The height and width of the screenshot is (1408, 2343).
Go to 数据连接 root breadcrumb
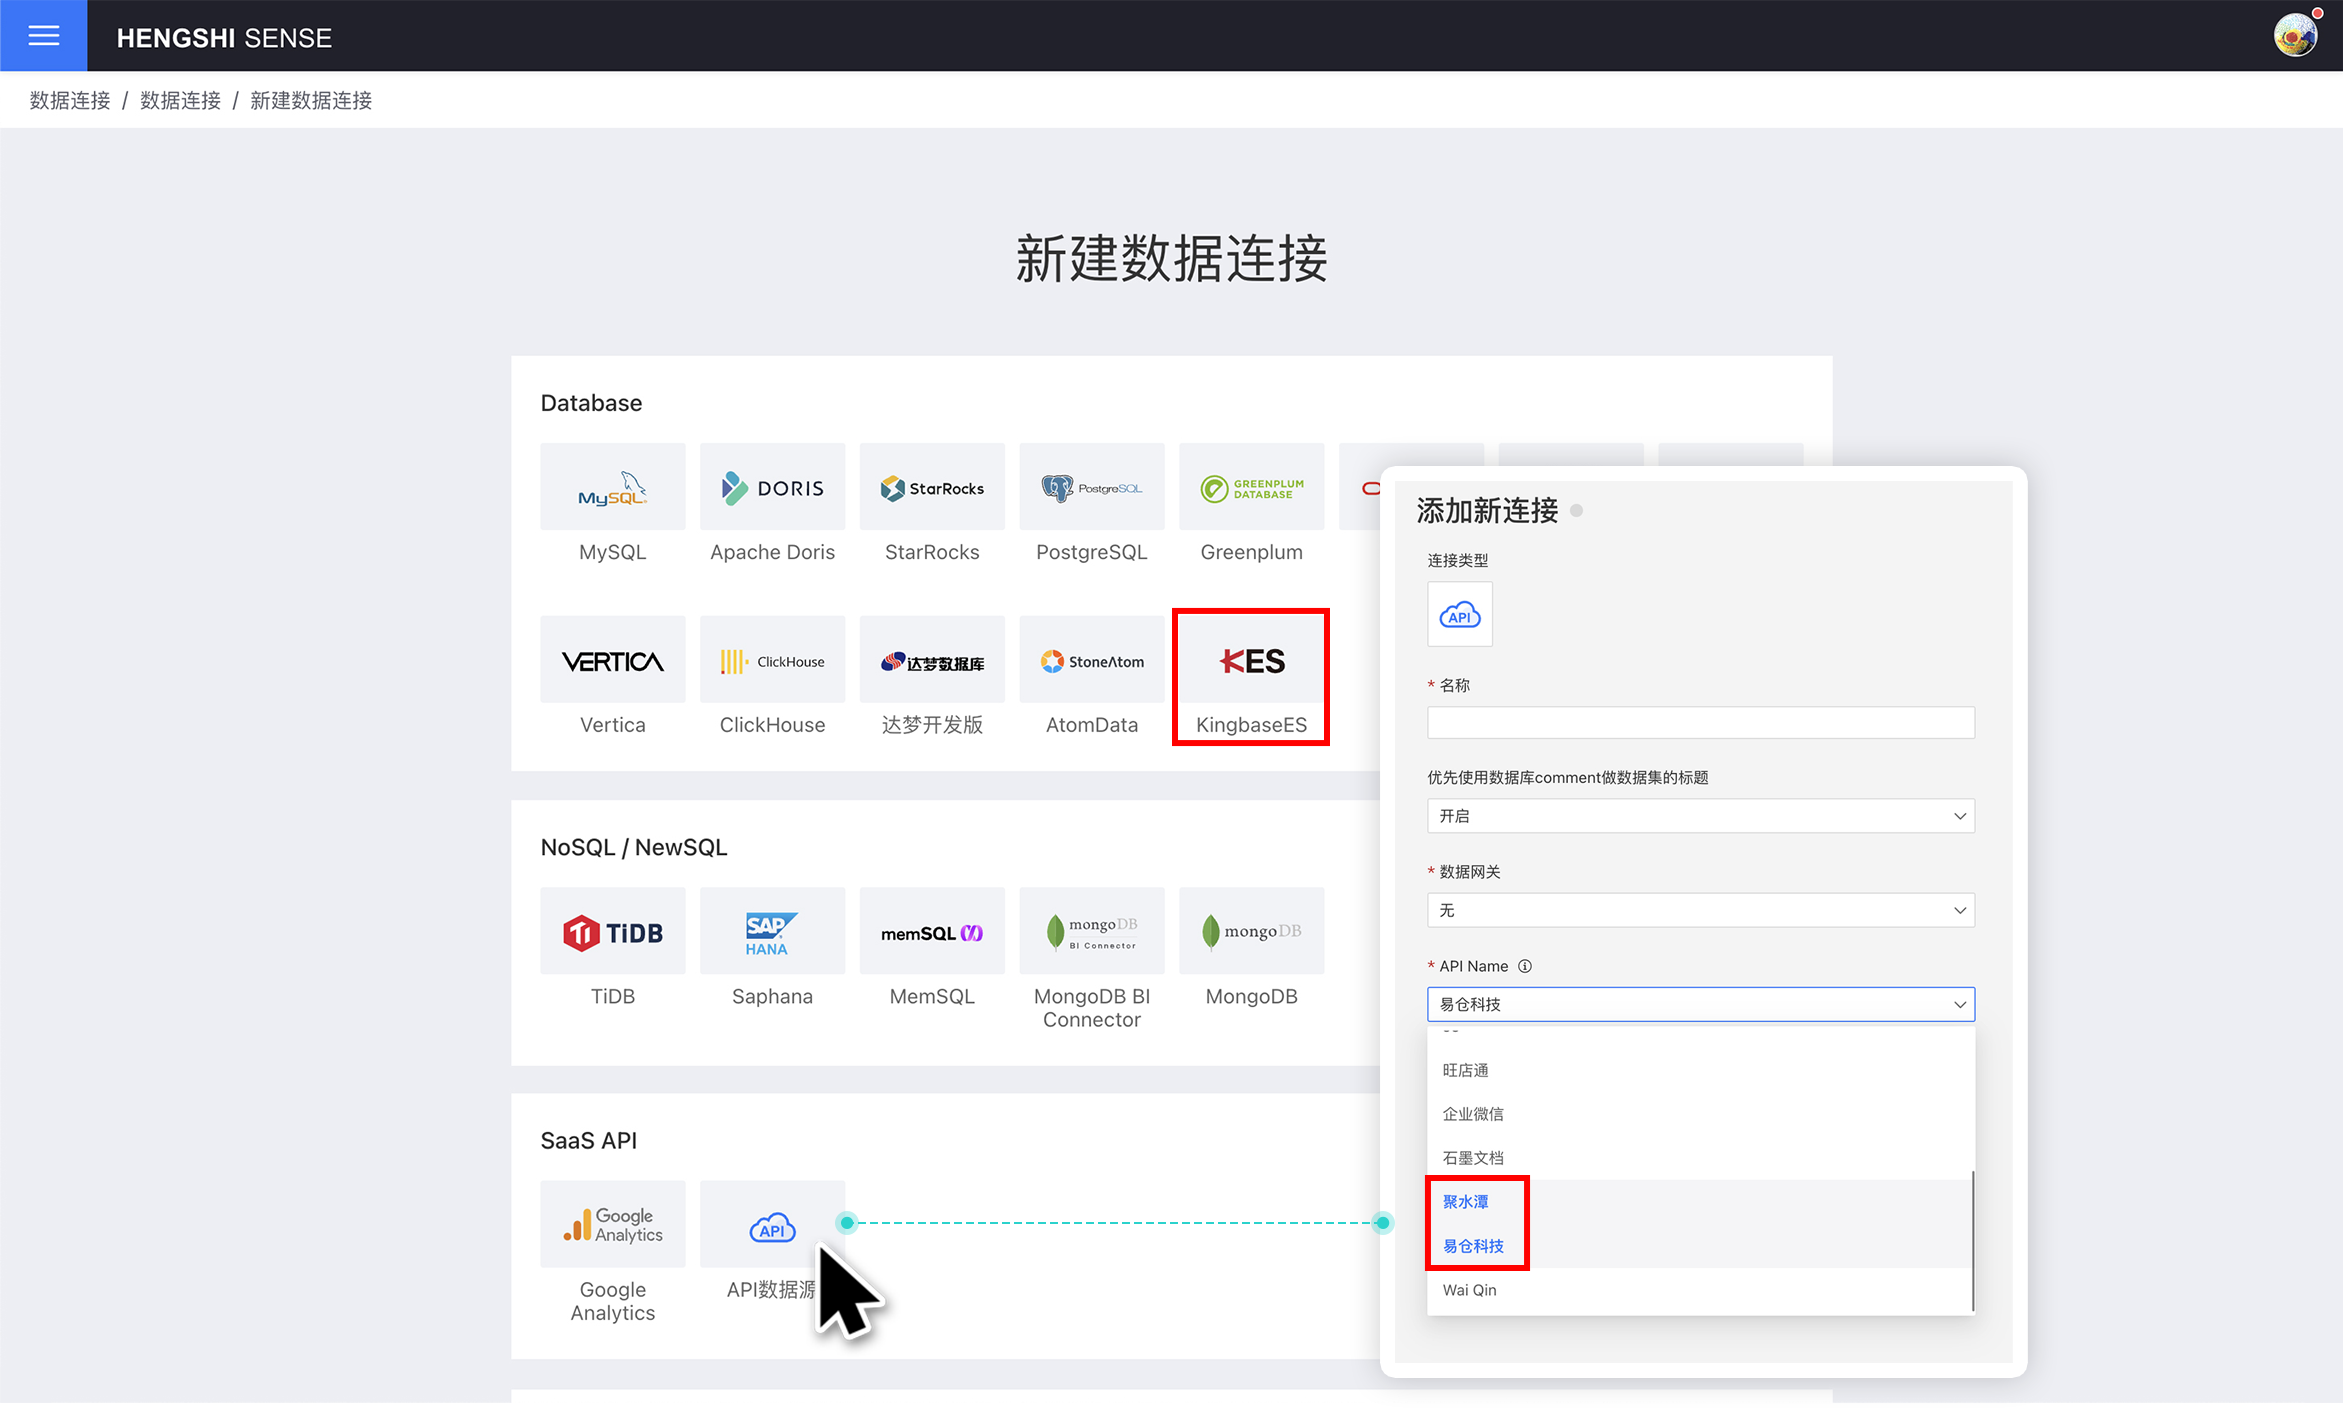70,100
